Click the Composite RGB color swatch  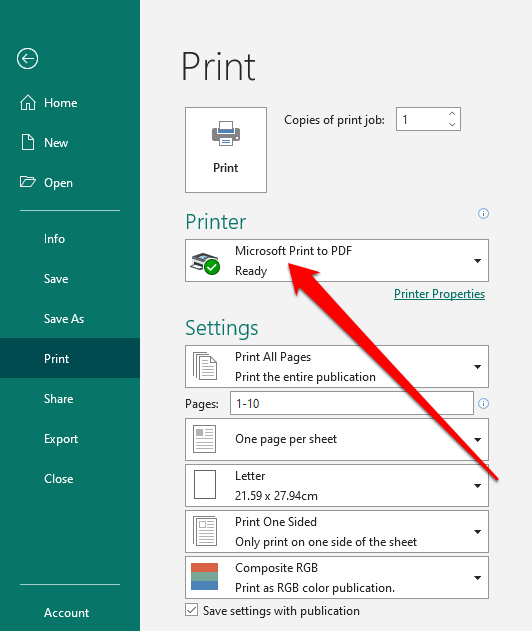pos(204,577)
